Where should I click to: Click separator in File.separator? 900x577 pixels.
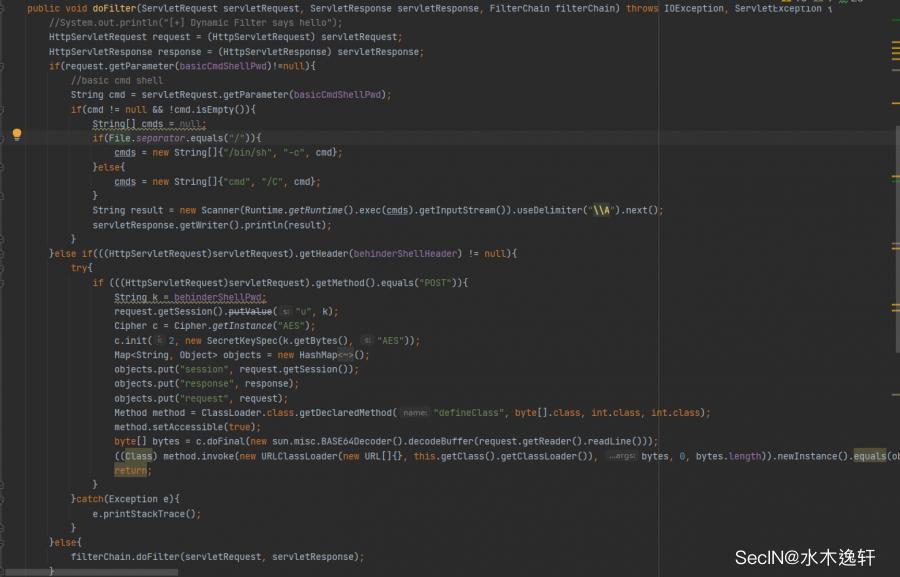pyautogui.click(x=160, y=138)
